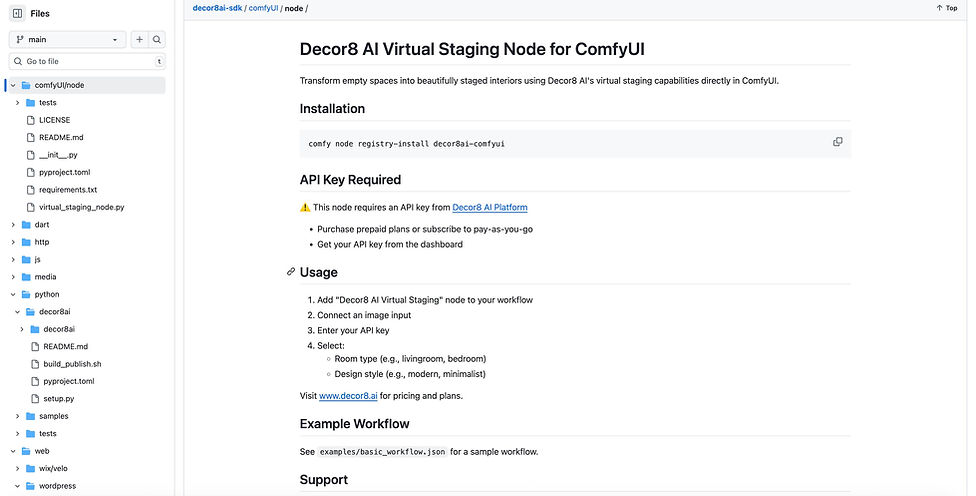Viewport: 976px width, 496px height.
Task: Open the requirements.txt file
Action: coord(68,190)
